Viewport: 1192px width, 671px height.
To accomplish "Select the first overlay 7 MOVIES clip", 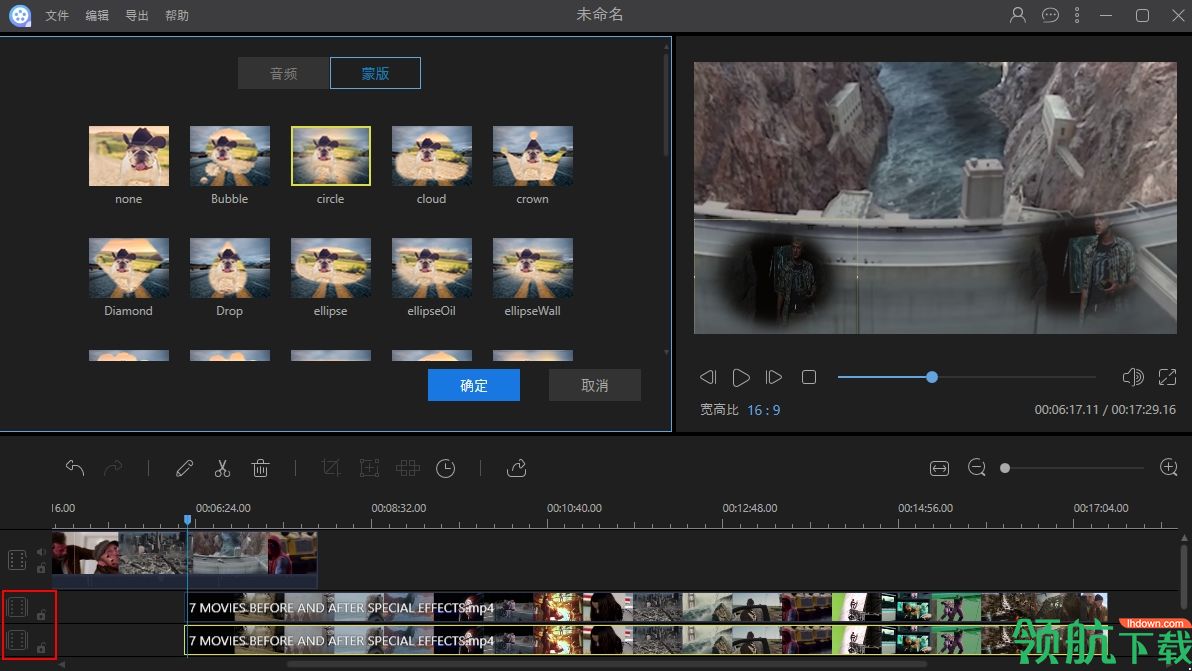I will [647, 607].
